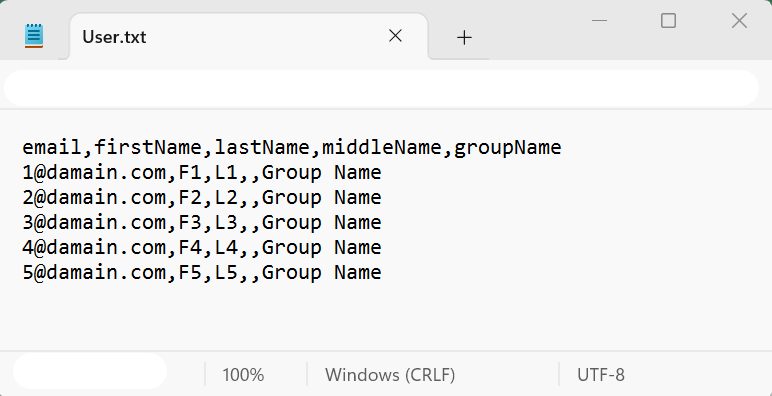Click the line 5@damain.com,F5,L5

pos(202,272)
